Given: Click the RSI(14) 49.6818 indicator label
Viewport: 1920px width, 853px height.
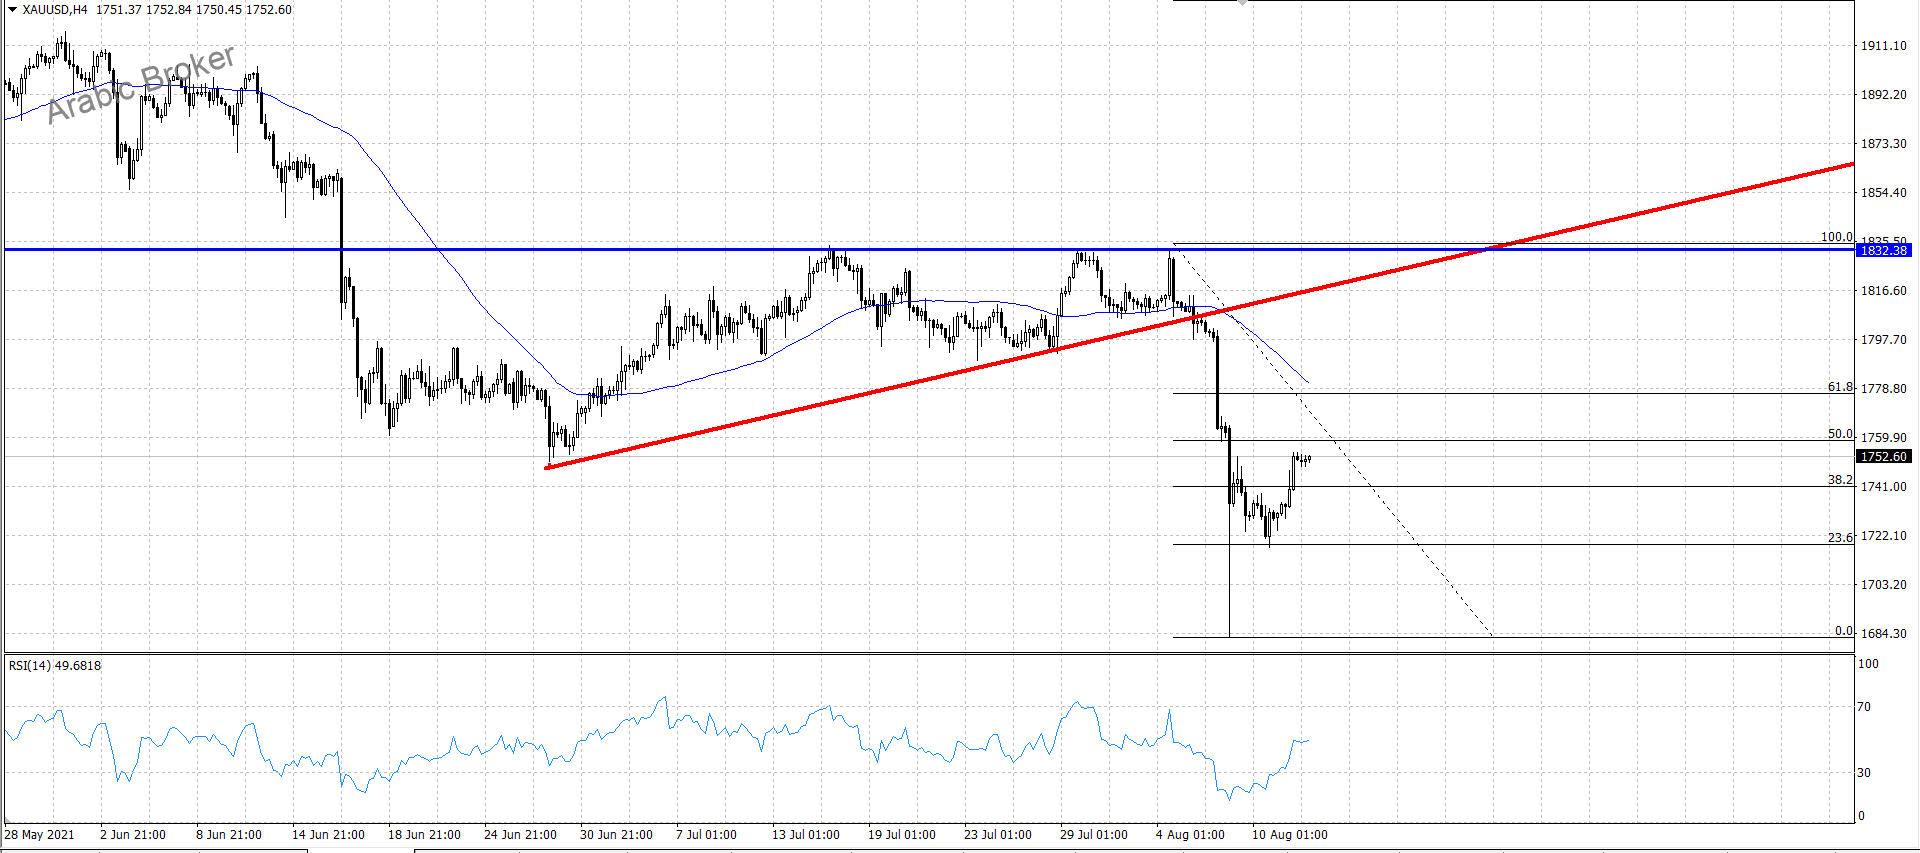Looking at the screenshot, I should pos(55,665).
